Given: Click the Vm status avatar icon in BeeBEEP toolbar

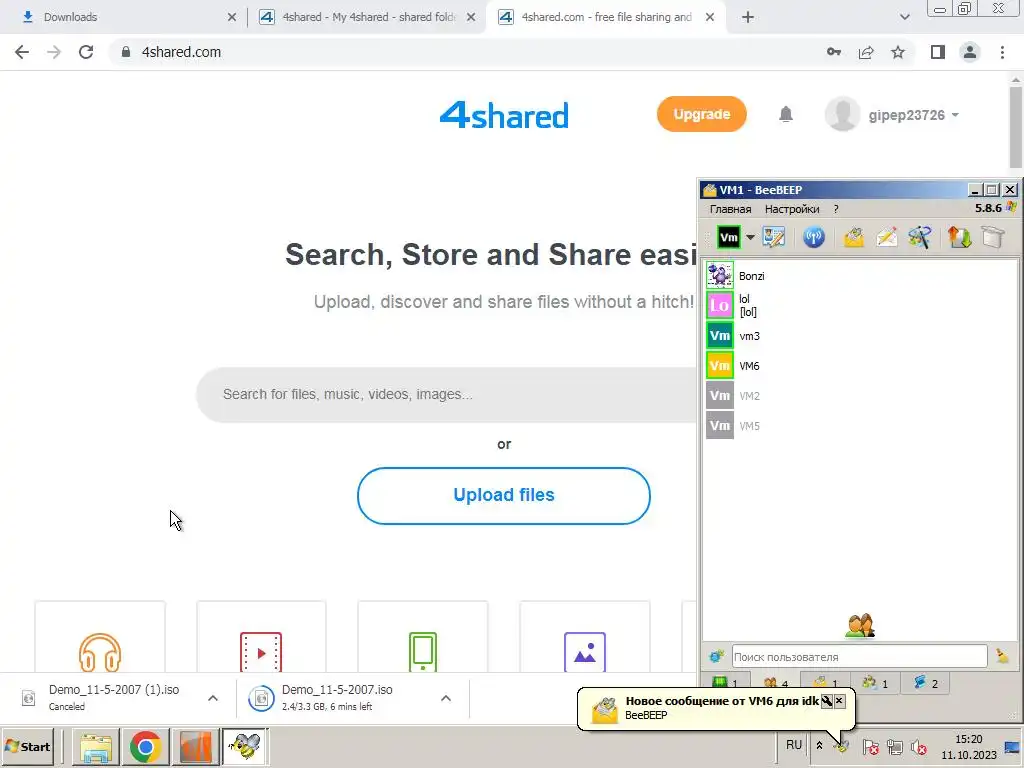Looking at the screenshot, I should pos(728,237).
